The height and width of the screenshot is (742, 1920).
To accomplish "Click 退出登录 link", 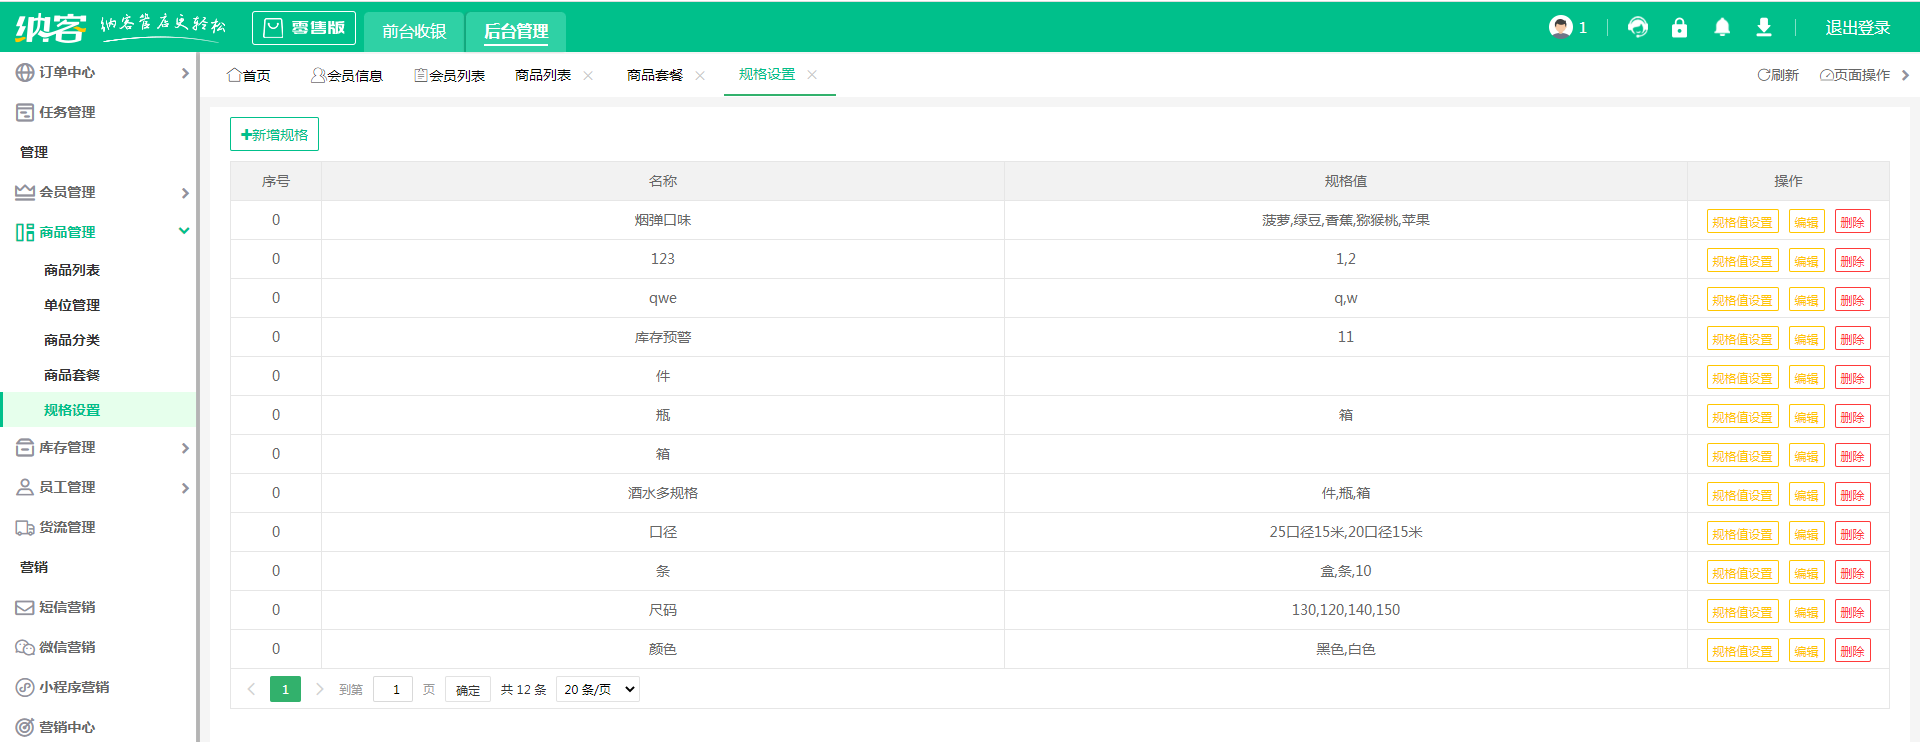I will 1858,28.
